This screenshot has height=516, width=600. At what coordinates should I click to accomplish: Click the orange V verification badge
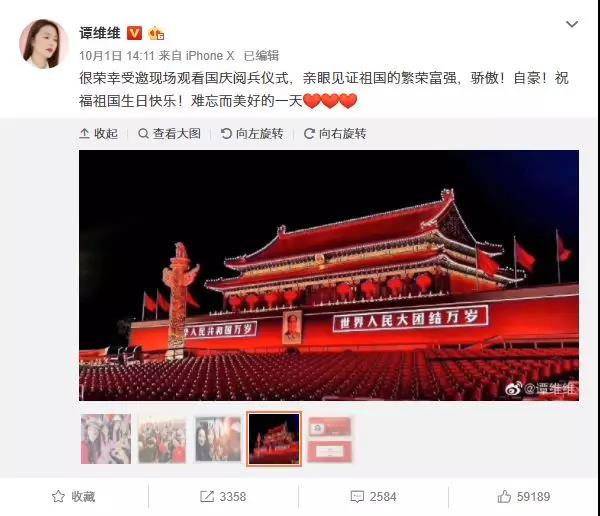point(134,33)
